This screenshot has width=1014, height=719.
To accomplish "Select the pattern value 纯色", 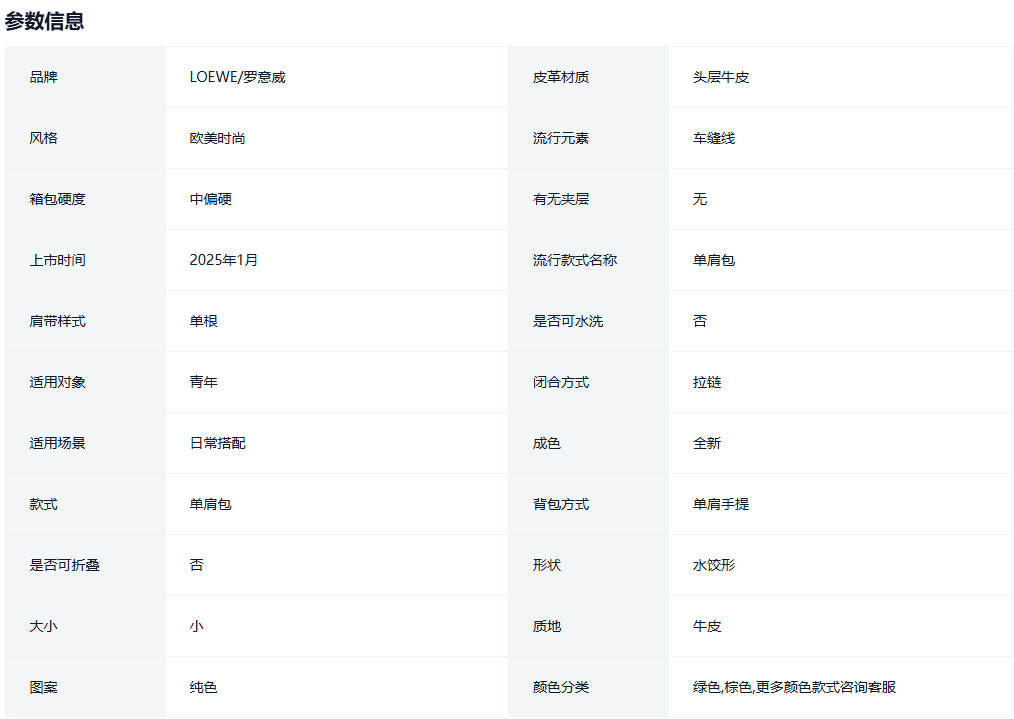I will click(203, 687).
